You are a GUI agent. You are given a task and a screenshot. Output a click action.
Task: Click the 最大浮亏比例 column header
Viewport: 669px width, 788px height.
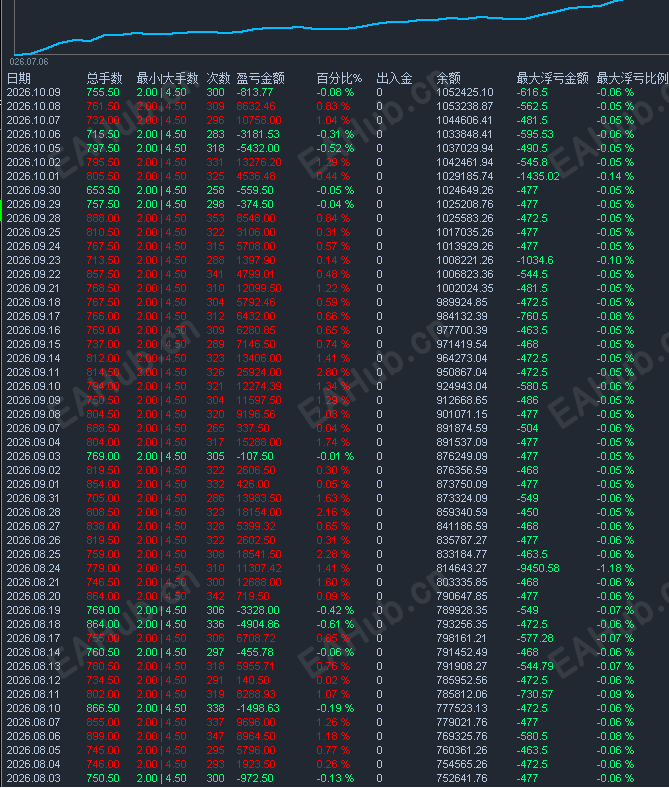(632, 78)
